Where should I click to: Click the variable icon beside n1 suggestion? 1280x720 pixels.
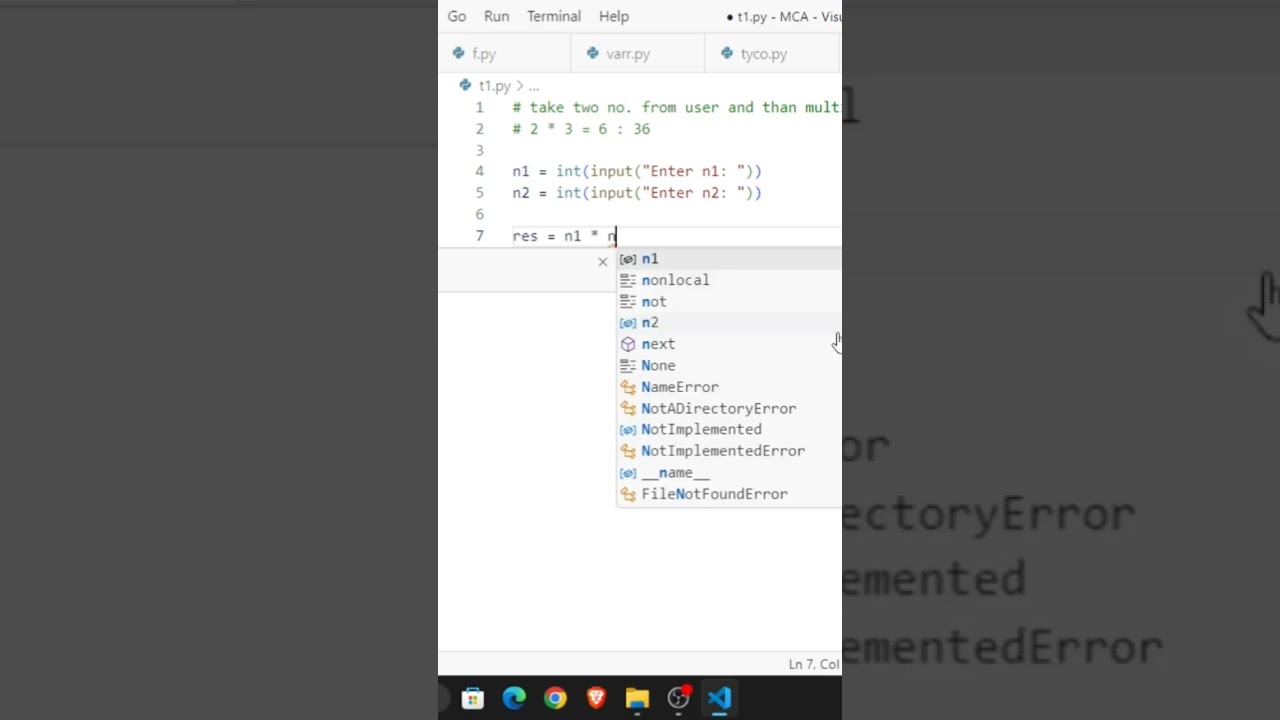[x=628, y=259]
